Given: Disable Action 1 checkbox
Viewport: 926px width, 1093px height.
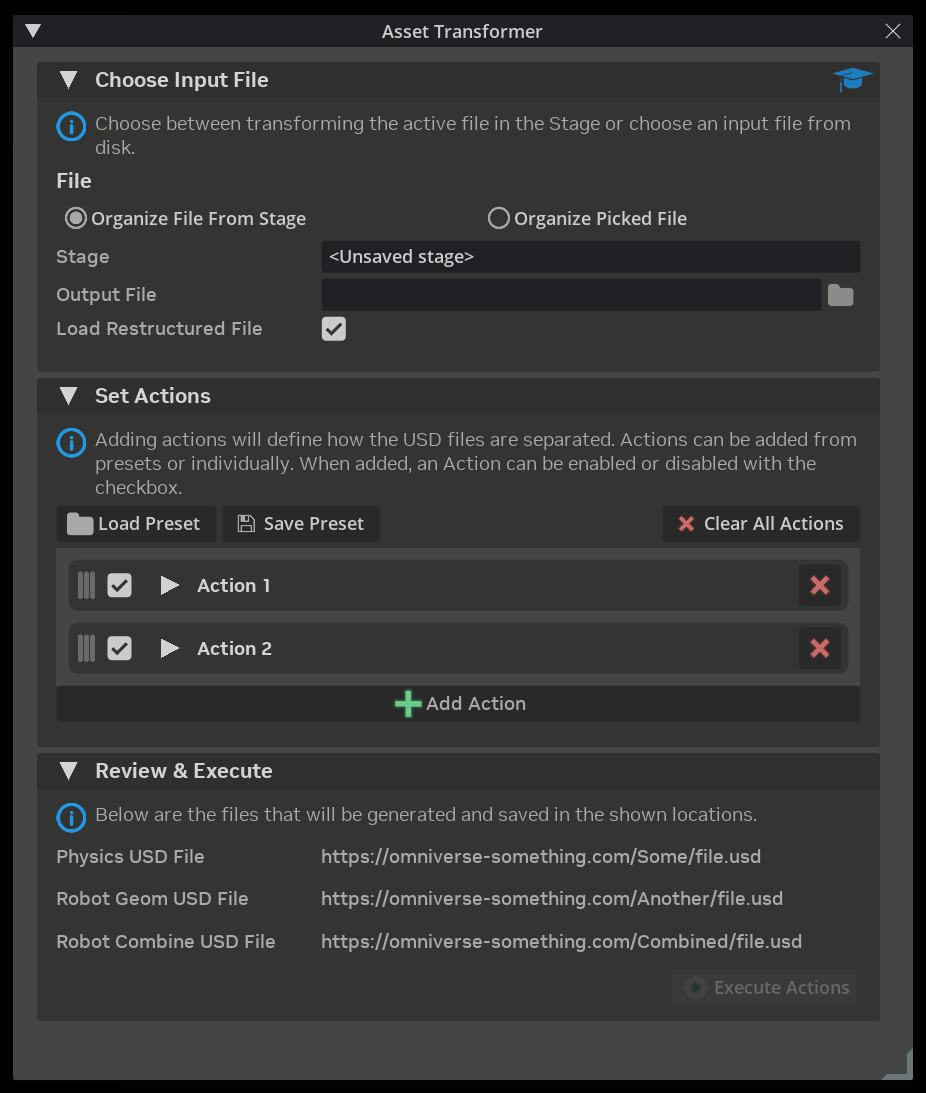Looking at the screenshot, I should pyautogui.click(x=120, y=586).
